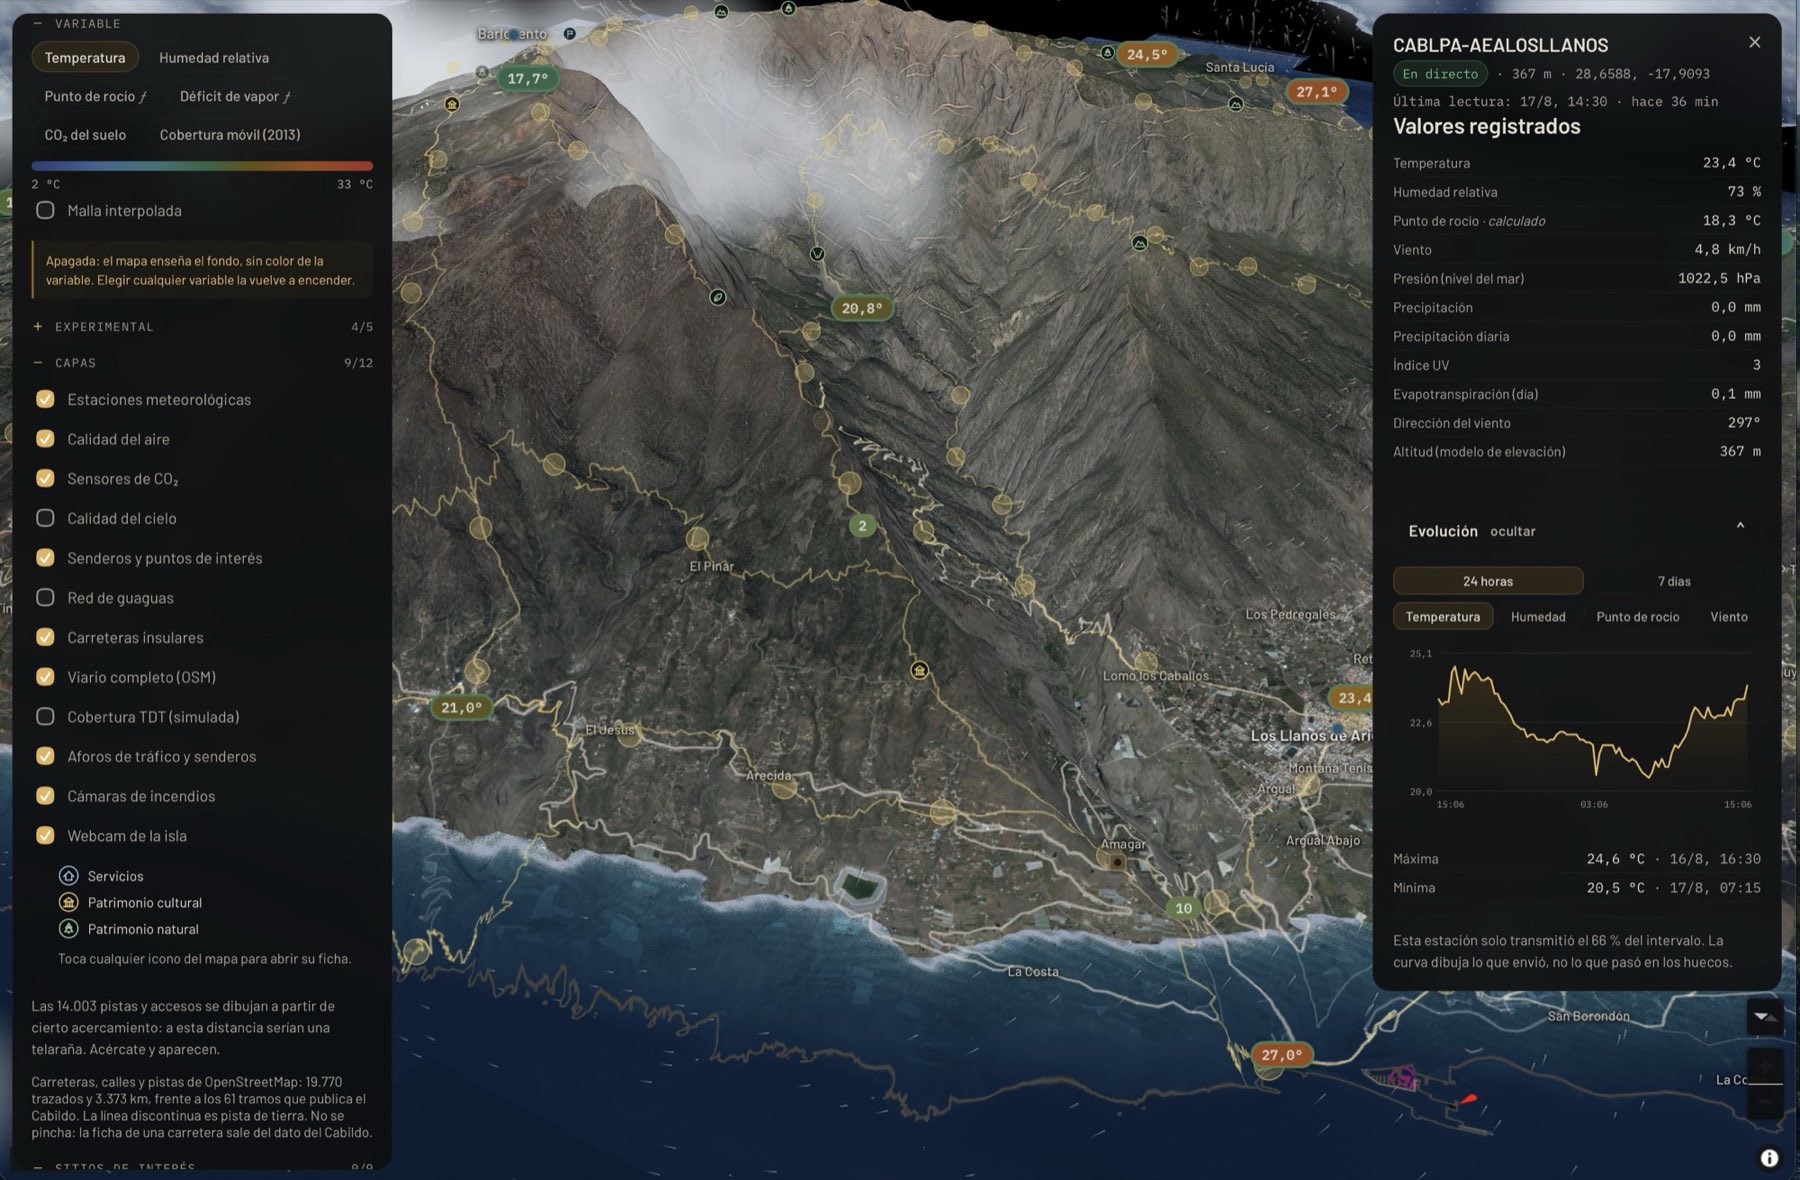
Task: Click the 17,7° station temperature marker
Action: coord(527,78)
